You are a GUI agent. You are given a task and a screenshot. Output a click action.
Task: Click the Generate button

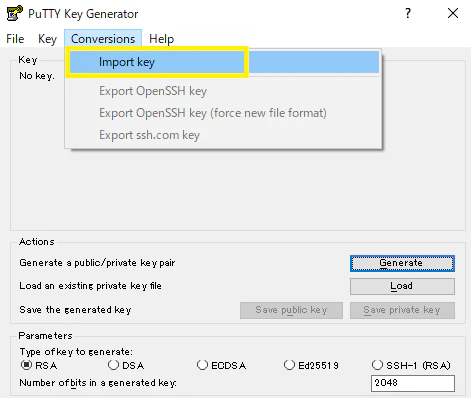pos(402,263)
